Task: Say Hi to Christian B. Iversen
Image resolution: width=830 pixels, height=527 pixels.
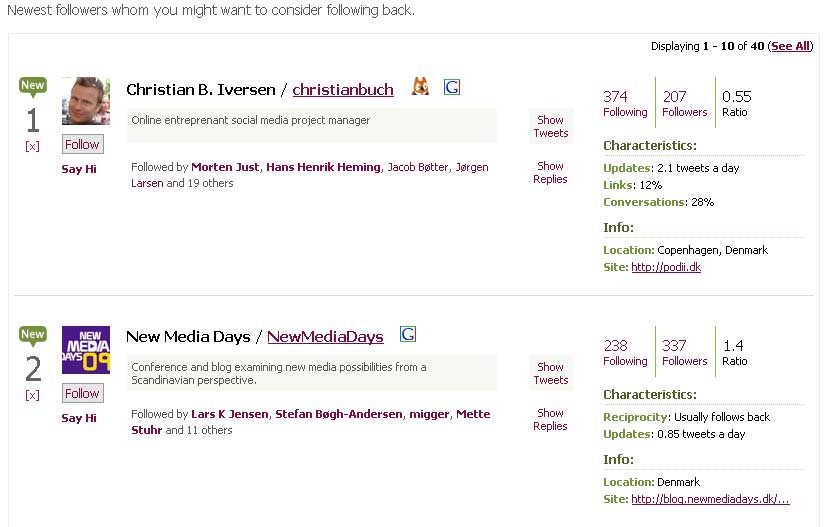Action: click(x=79, y=169)
